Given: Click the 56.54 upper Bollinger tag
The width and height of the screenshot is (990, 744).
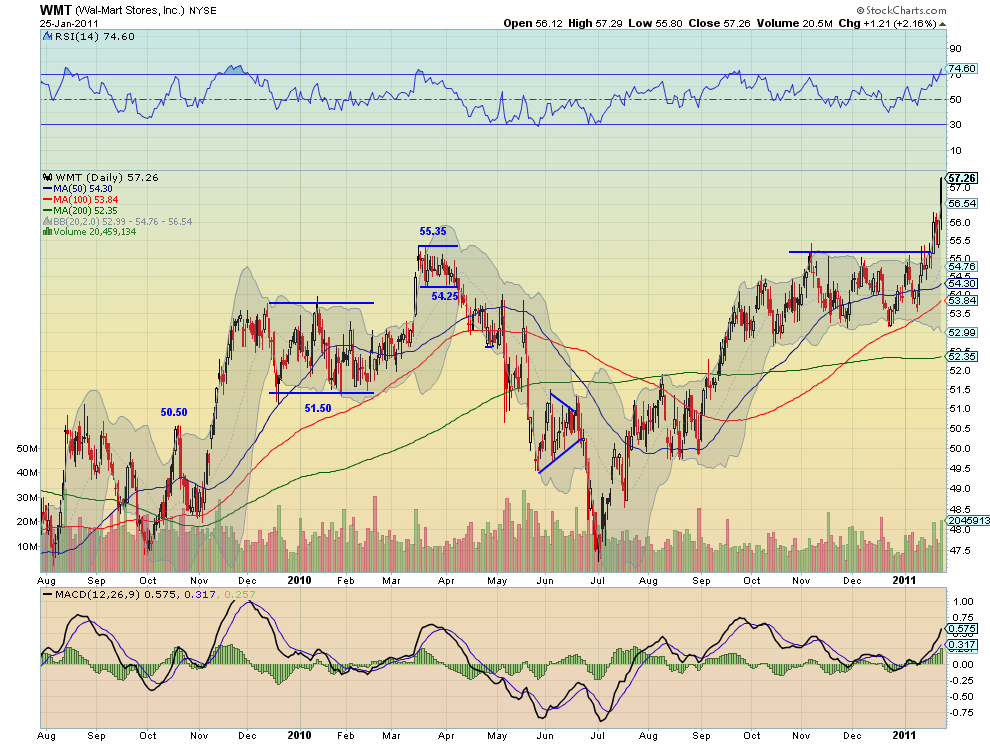Looking at the screenshot, I should point(962,203).
